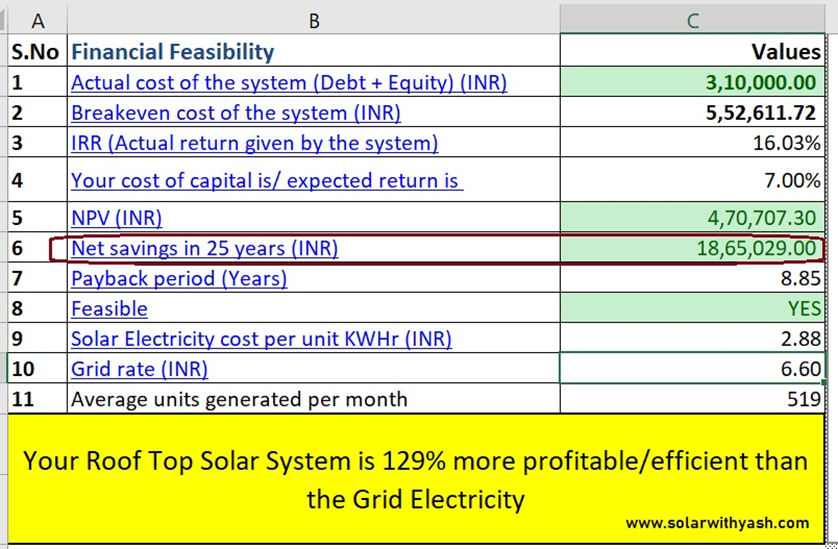Viewport: 838px width, 549px height.
Task: Open 'Actual cost of the system' link
Action: pyautogui.click(x=288, y=83)
